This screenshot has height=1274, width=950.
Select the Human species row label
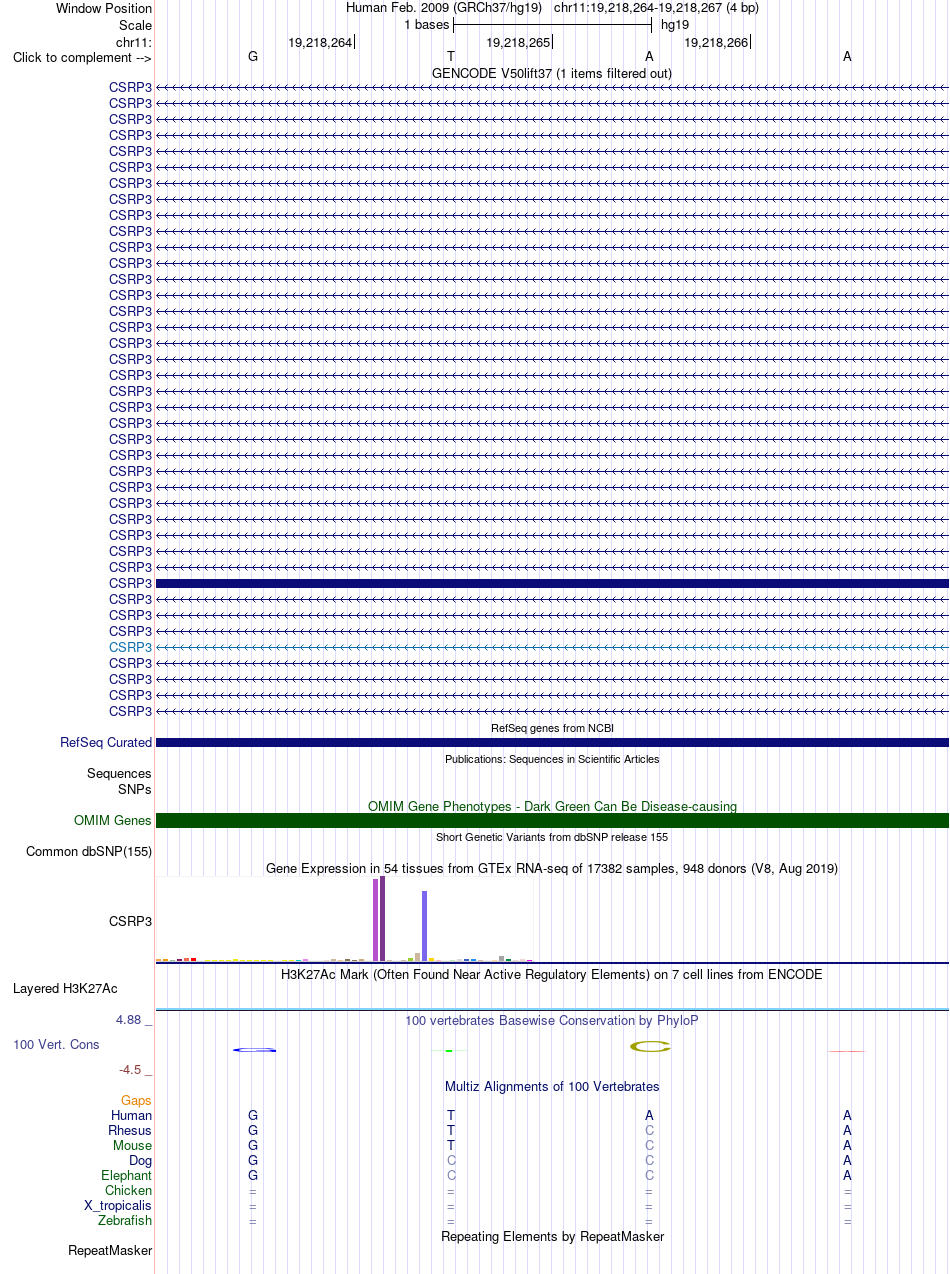click(132, 1115)
